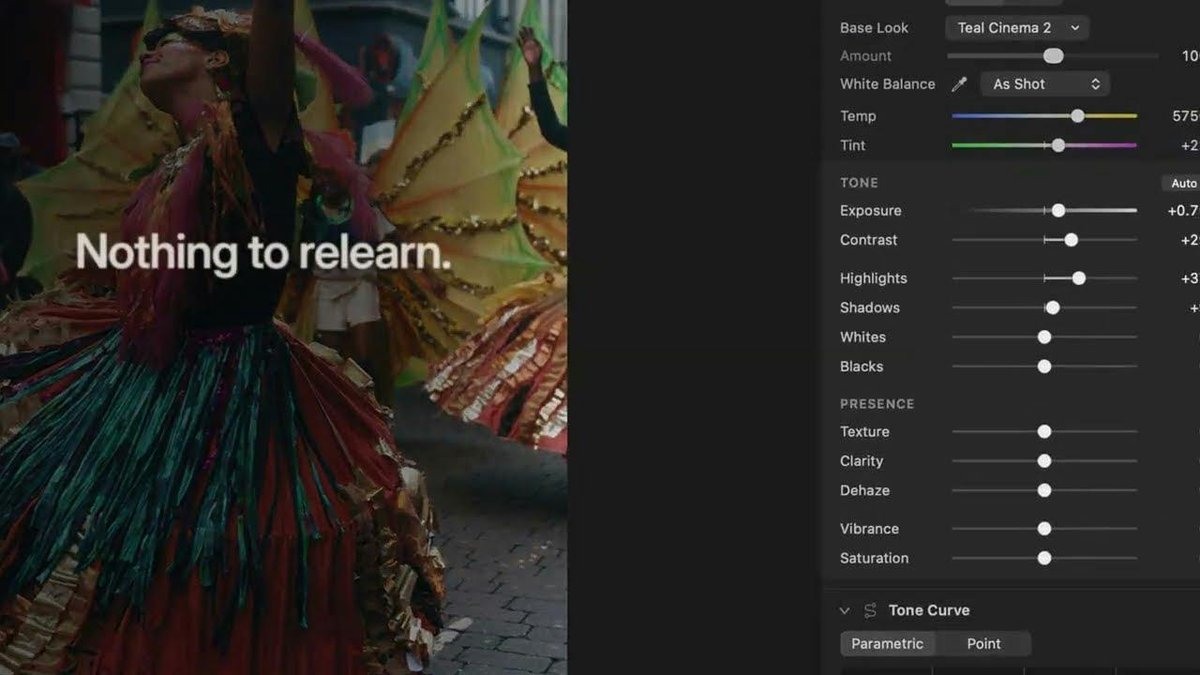Click the Base Look label

point(874,28)
